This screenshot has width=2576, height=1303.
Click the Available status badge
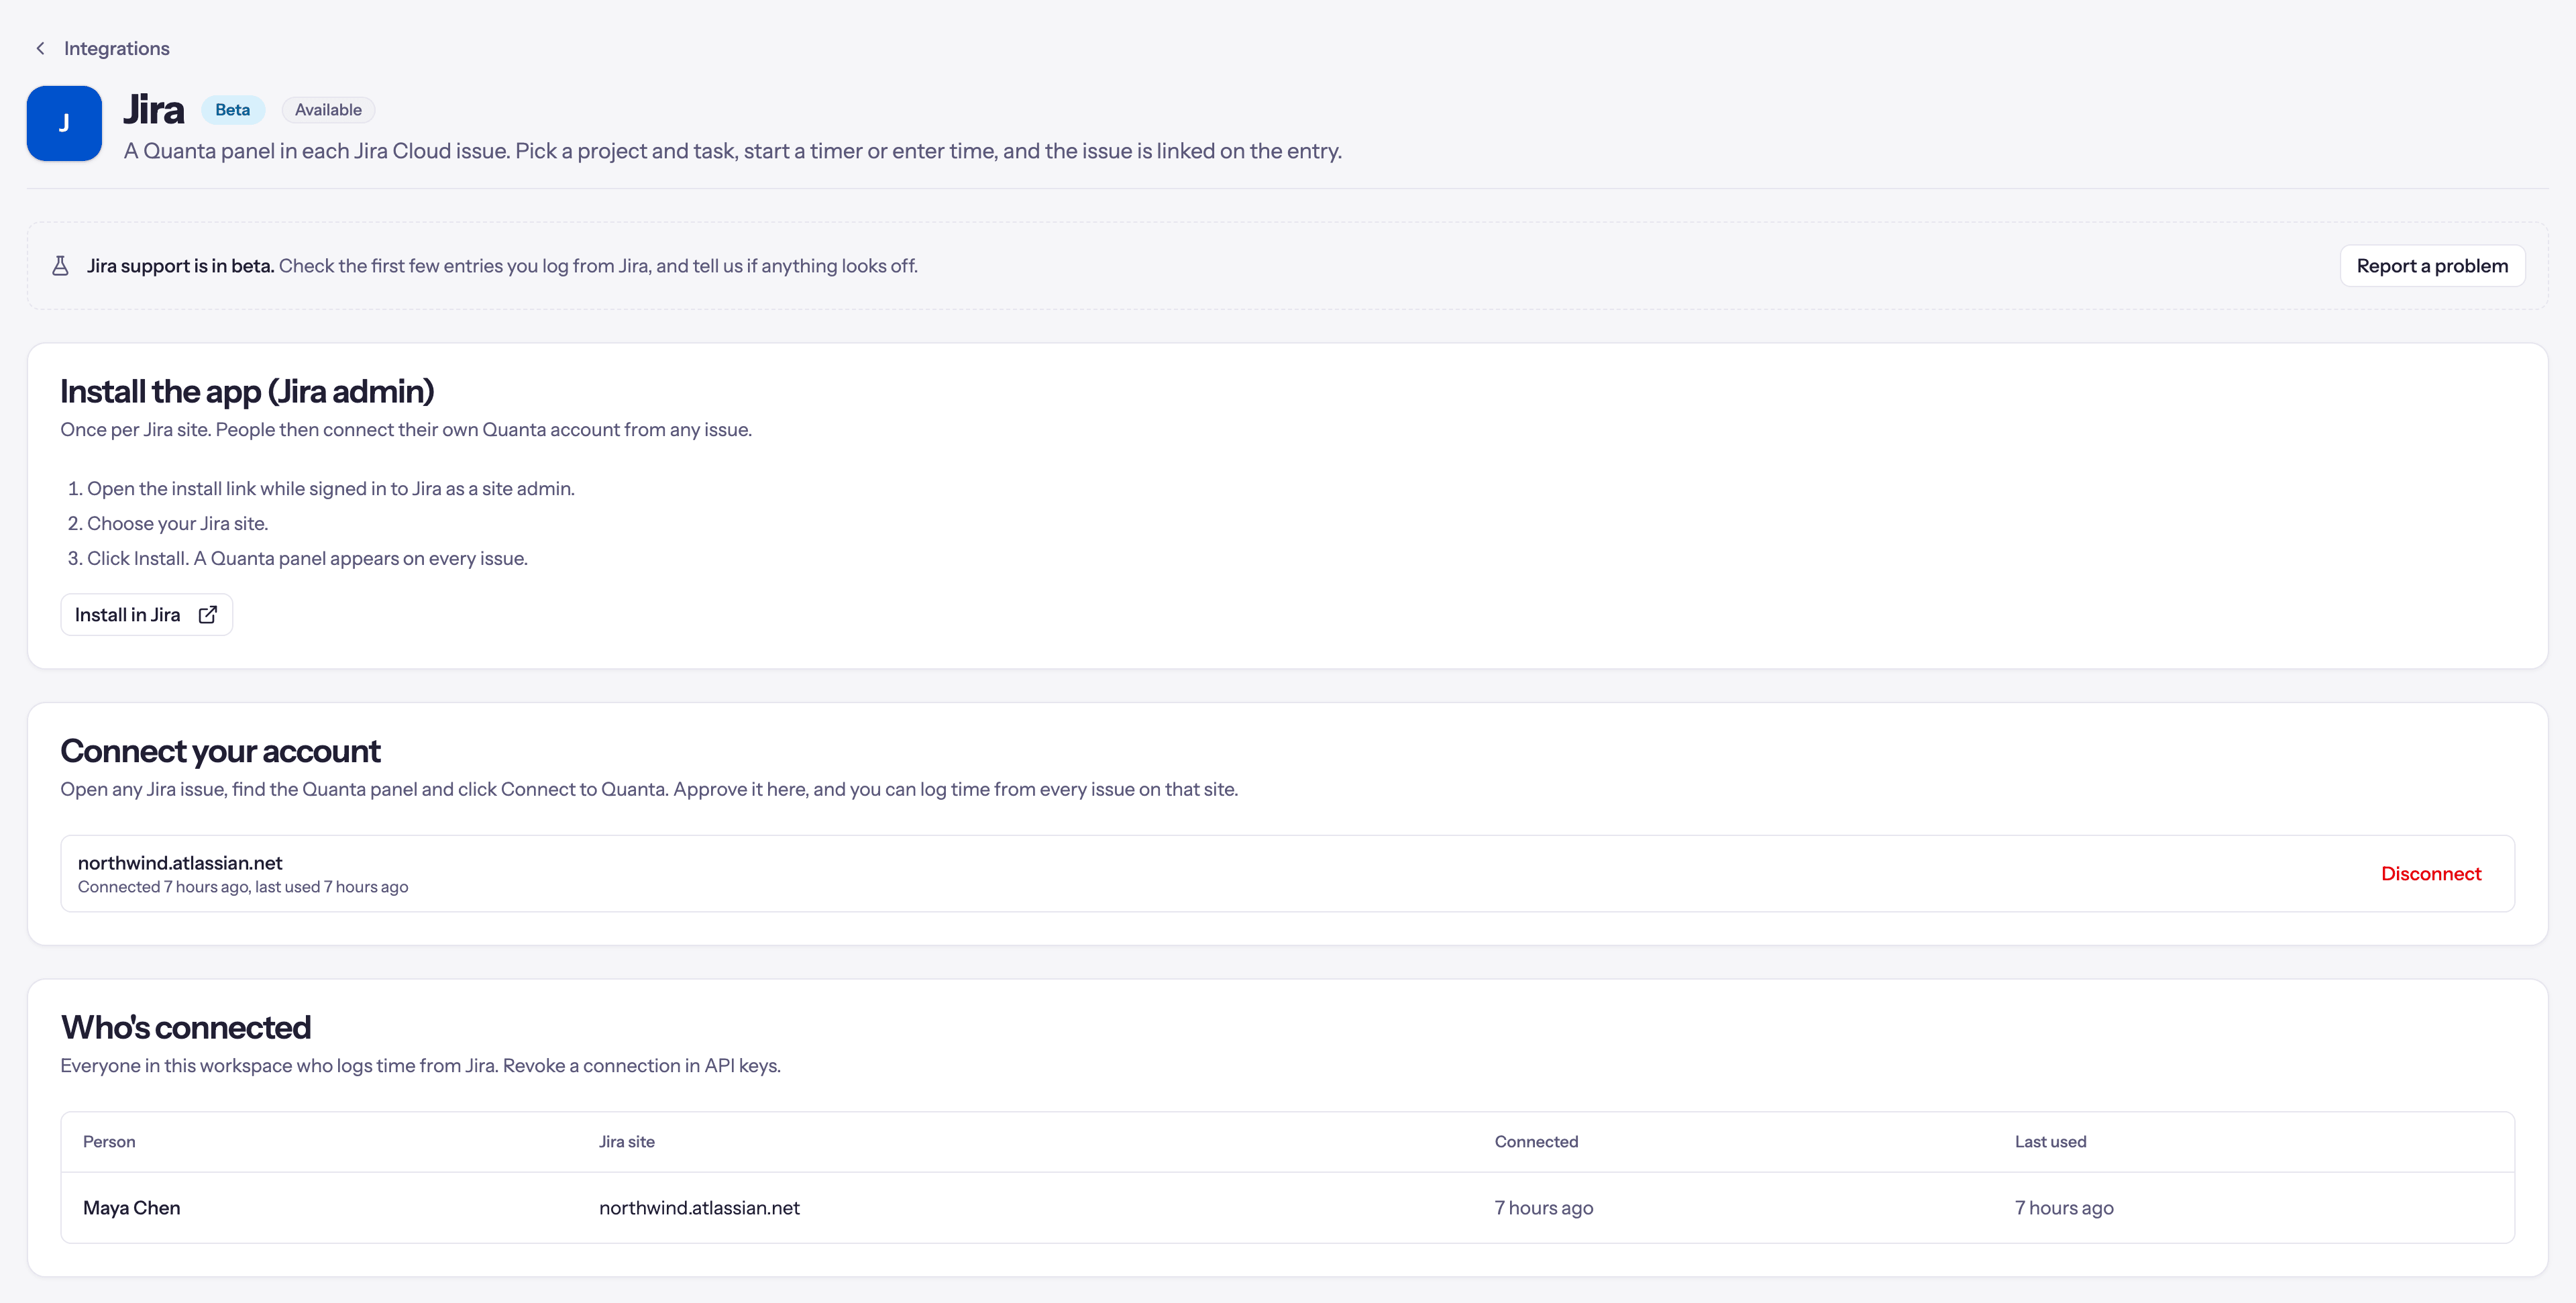pyautogui.click(x=328, y=110)
